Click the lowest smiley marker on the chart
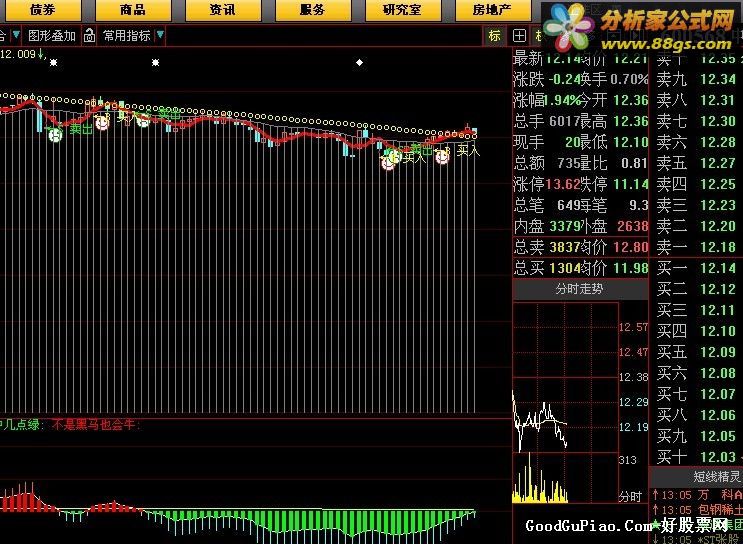Viewport: 743px width, 544px height. pos(388,163)
